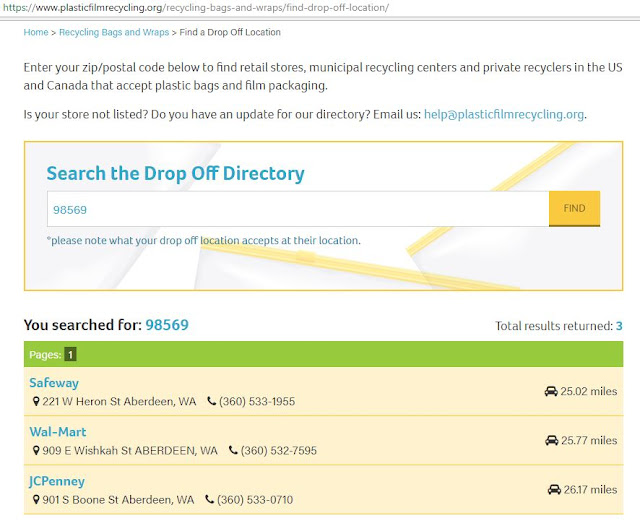
Task: Go to Recycling Bags and Wraps breadcrumb
Action: [114, 32]
